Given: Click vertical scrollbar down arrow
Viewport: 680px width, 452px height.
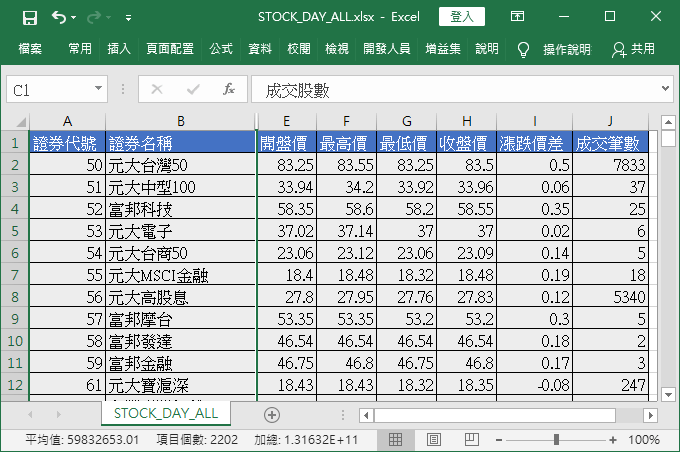Looking at the screenshot, I should click(x=668, y=394).
